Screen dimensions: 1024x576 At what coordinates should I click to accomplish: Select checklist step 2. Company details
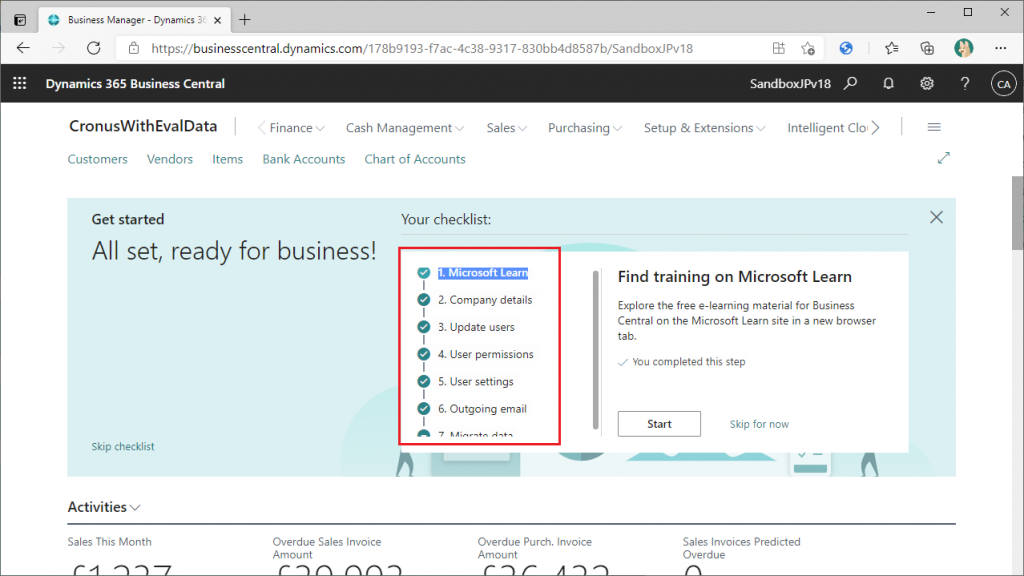tap(485, 300)
